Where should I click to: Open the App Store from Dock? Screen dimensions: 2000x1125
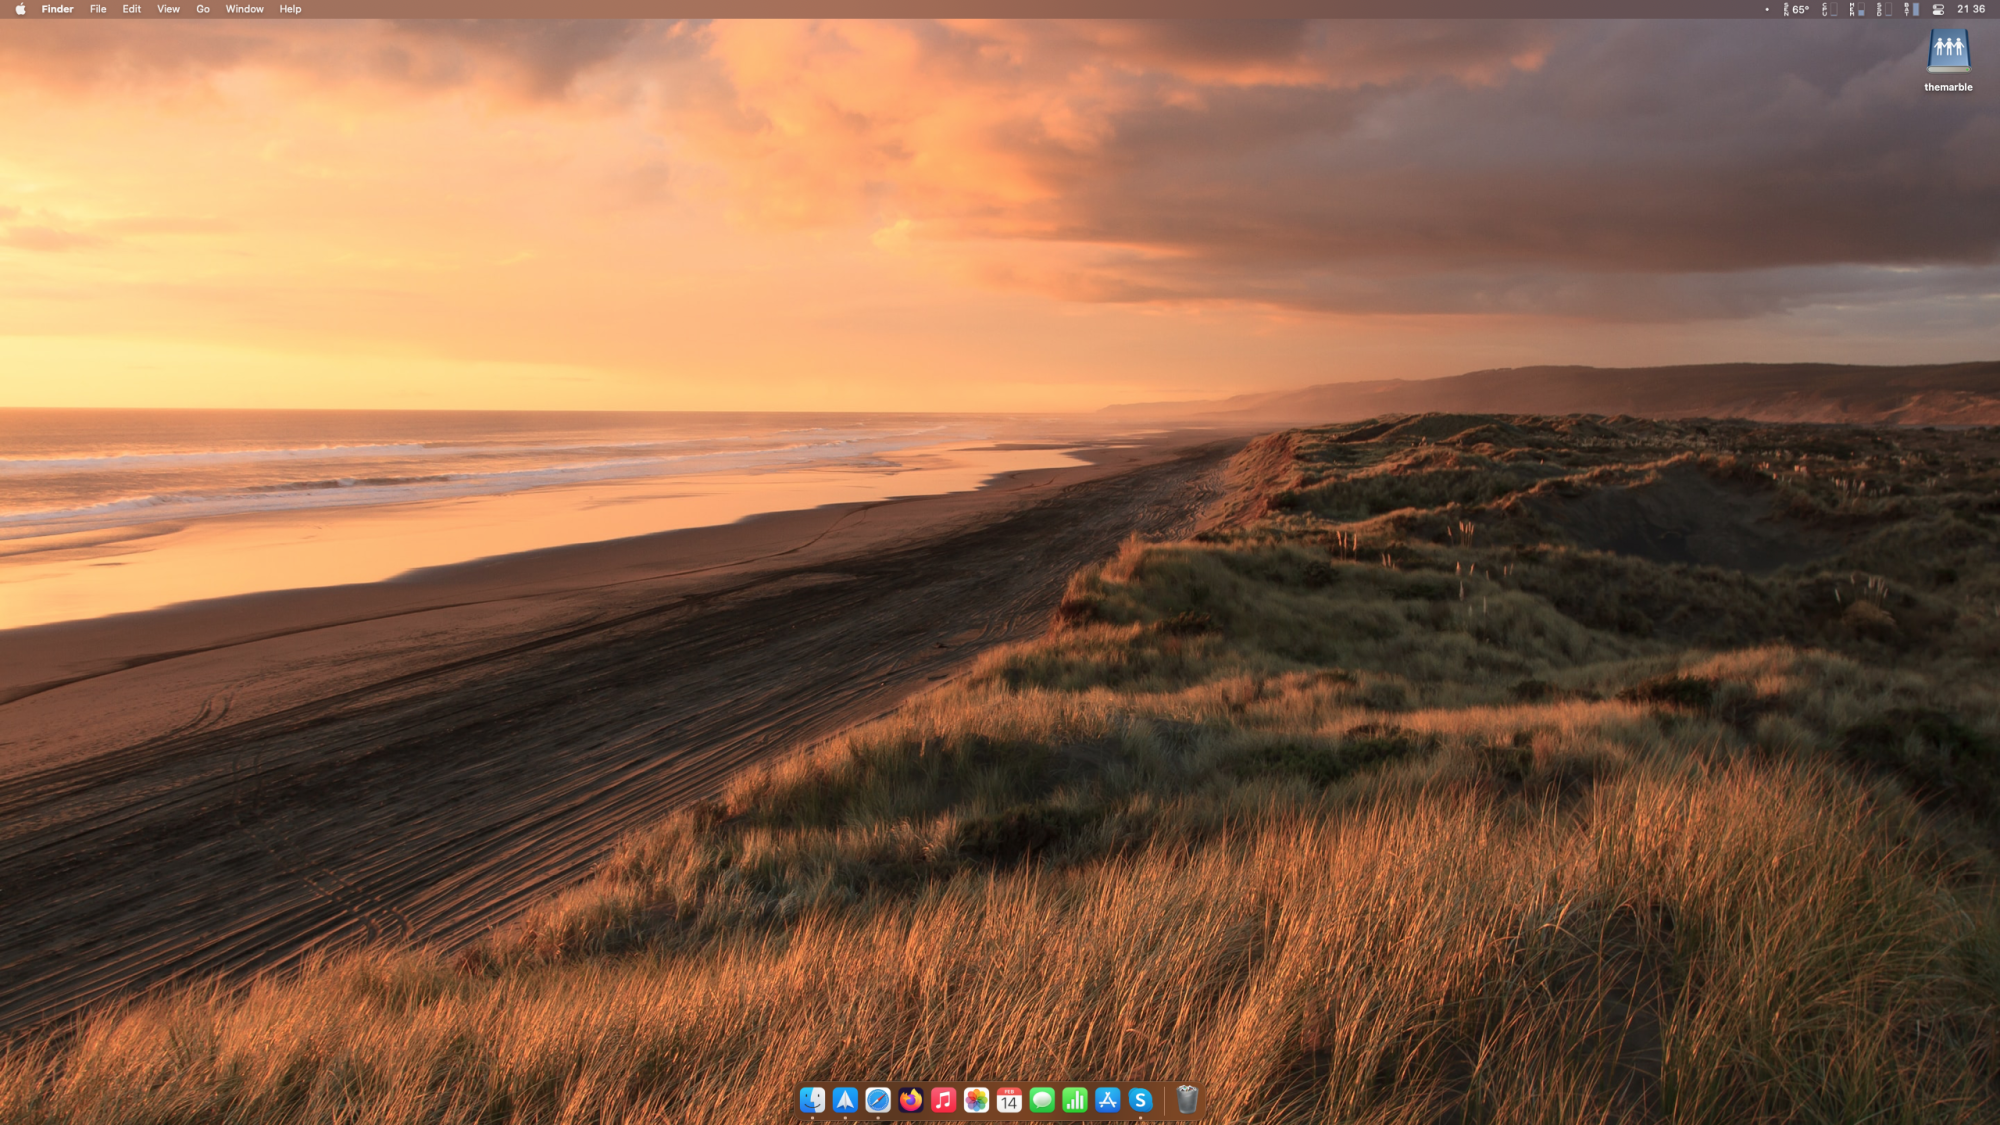tap(1107, 1100)
